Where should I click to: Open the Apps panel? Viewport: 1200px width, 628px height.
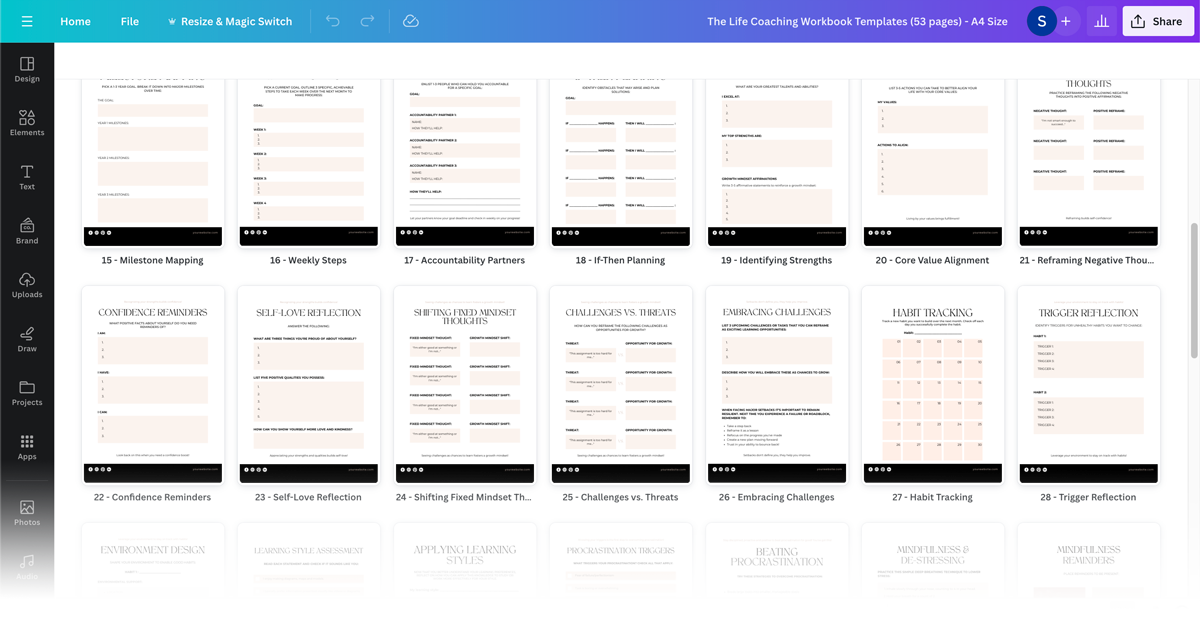[x=27, y=447]
